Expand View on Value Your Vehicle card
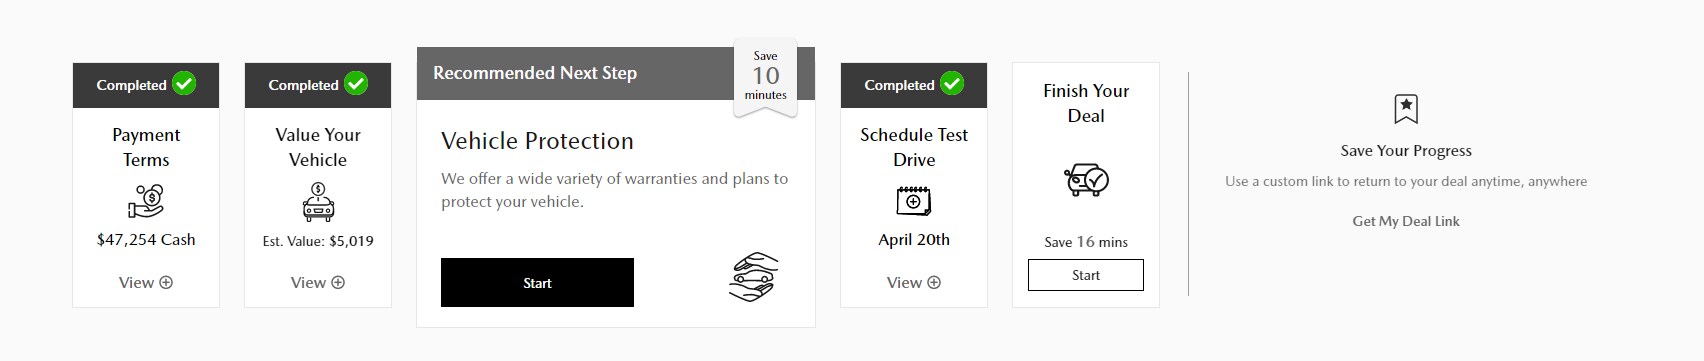The height and width of the screenshot is (361, 1704). pos(318,283)
